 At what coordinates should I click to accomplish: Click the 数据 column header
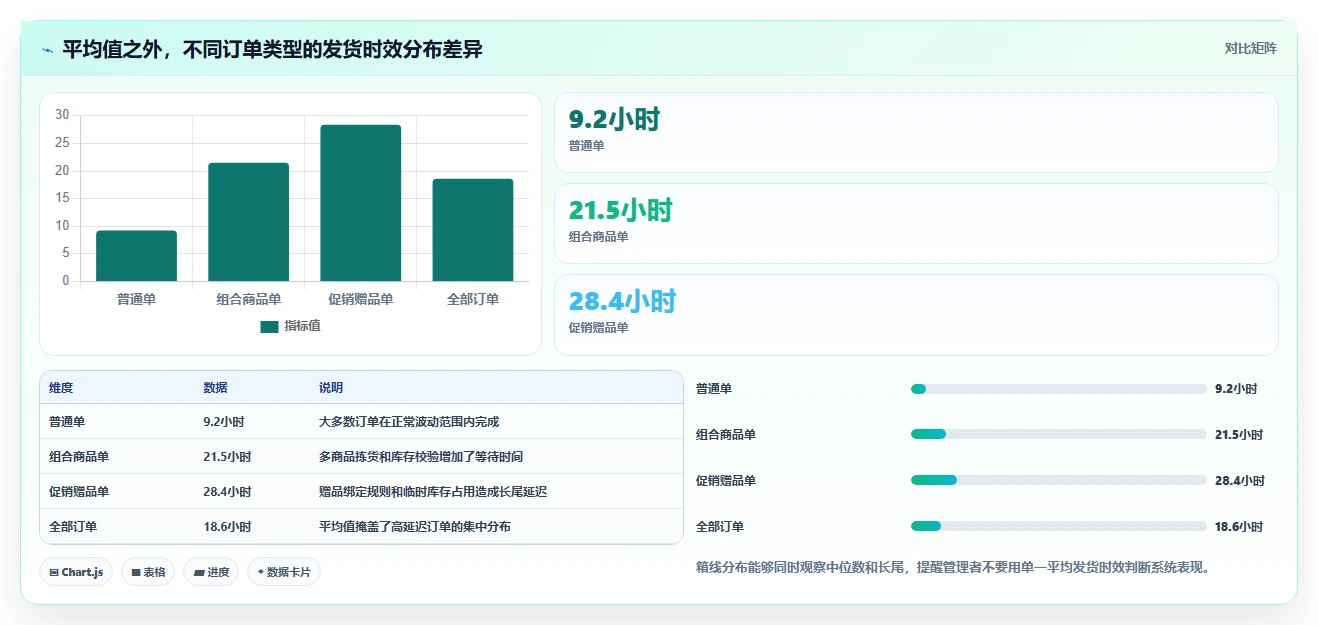tap(215, 388)
